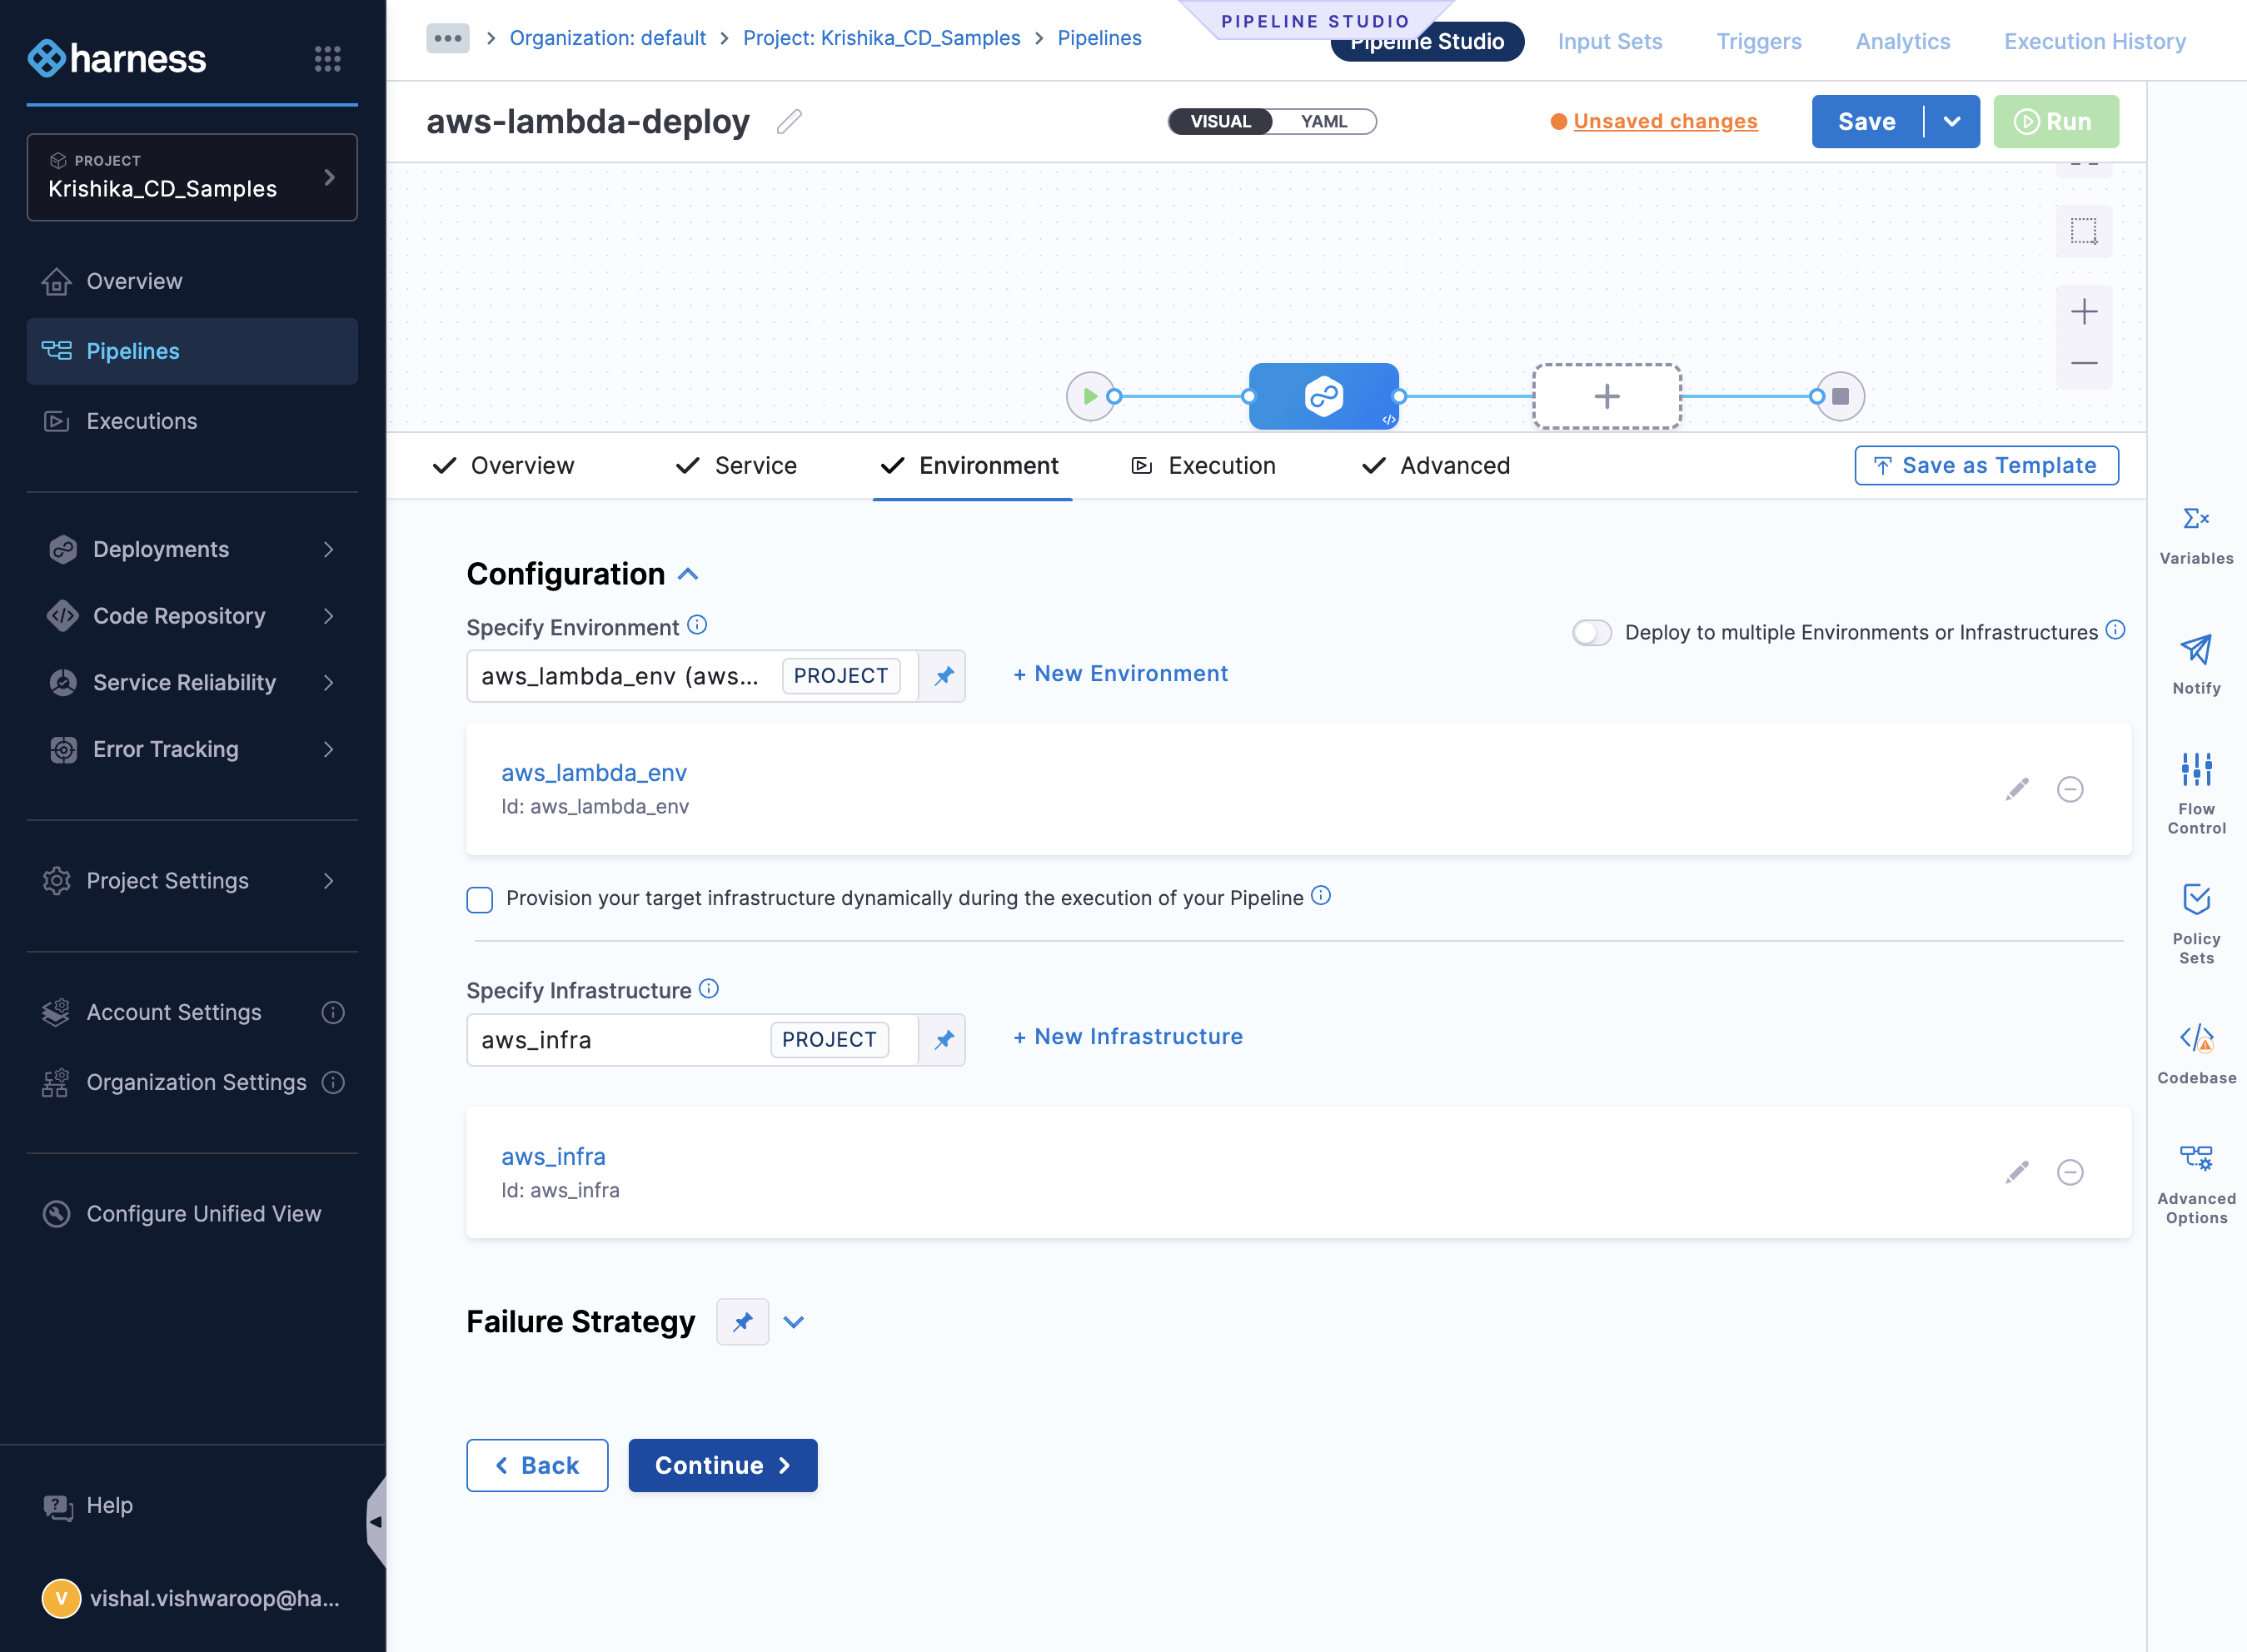Zoom out the pipeline canvas
This screenshot has height=1652, width=2247.
pyautogui.click(x=2083, y=362)
